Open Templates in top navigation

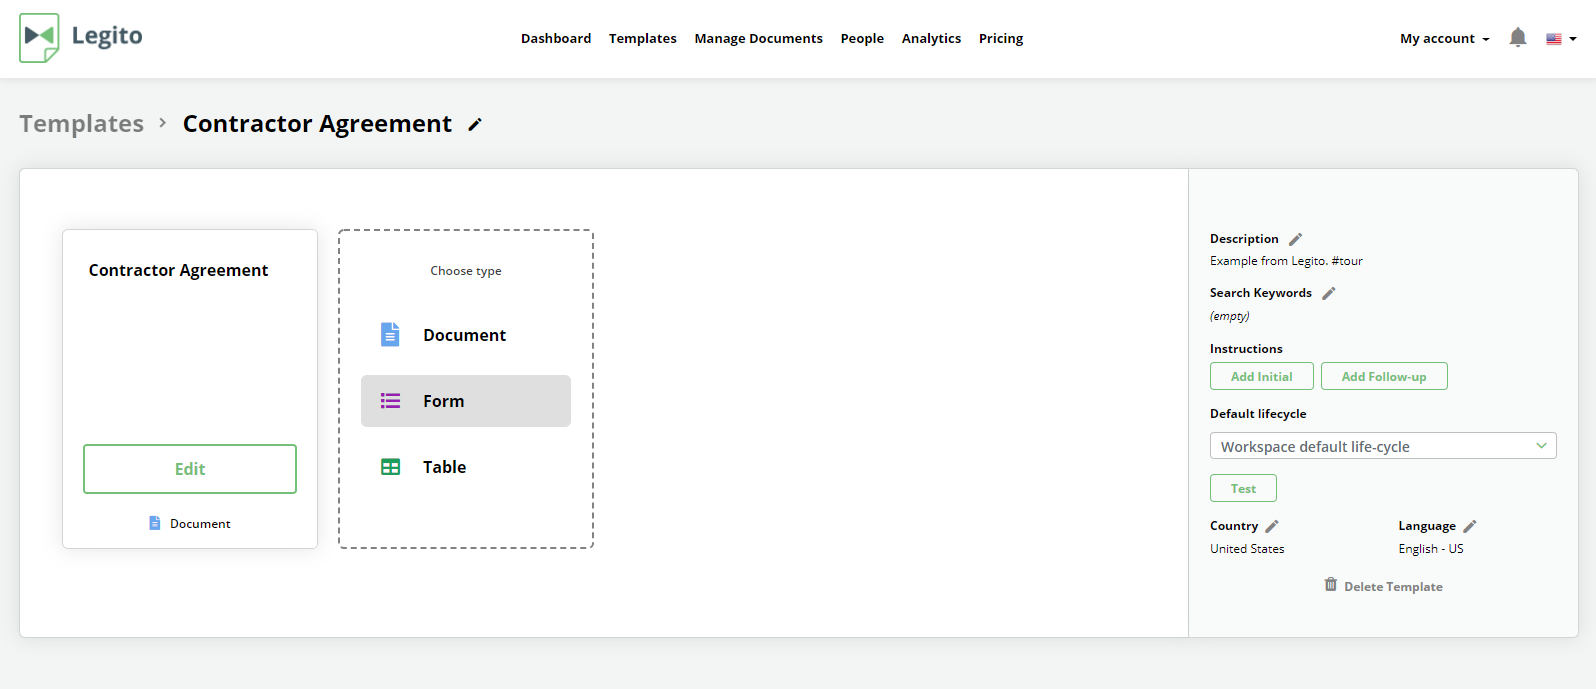coord(643,39)
